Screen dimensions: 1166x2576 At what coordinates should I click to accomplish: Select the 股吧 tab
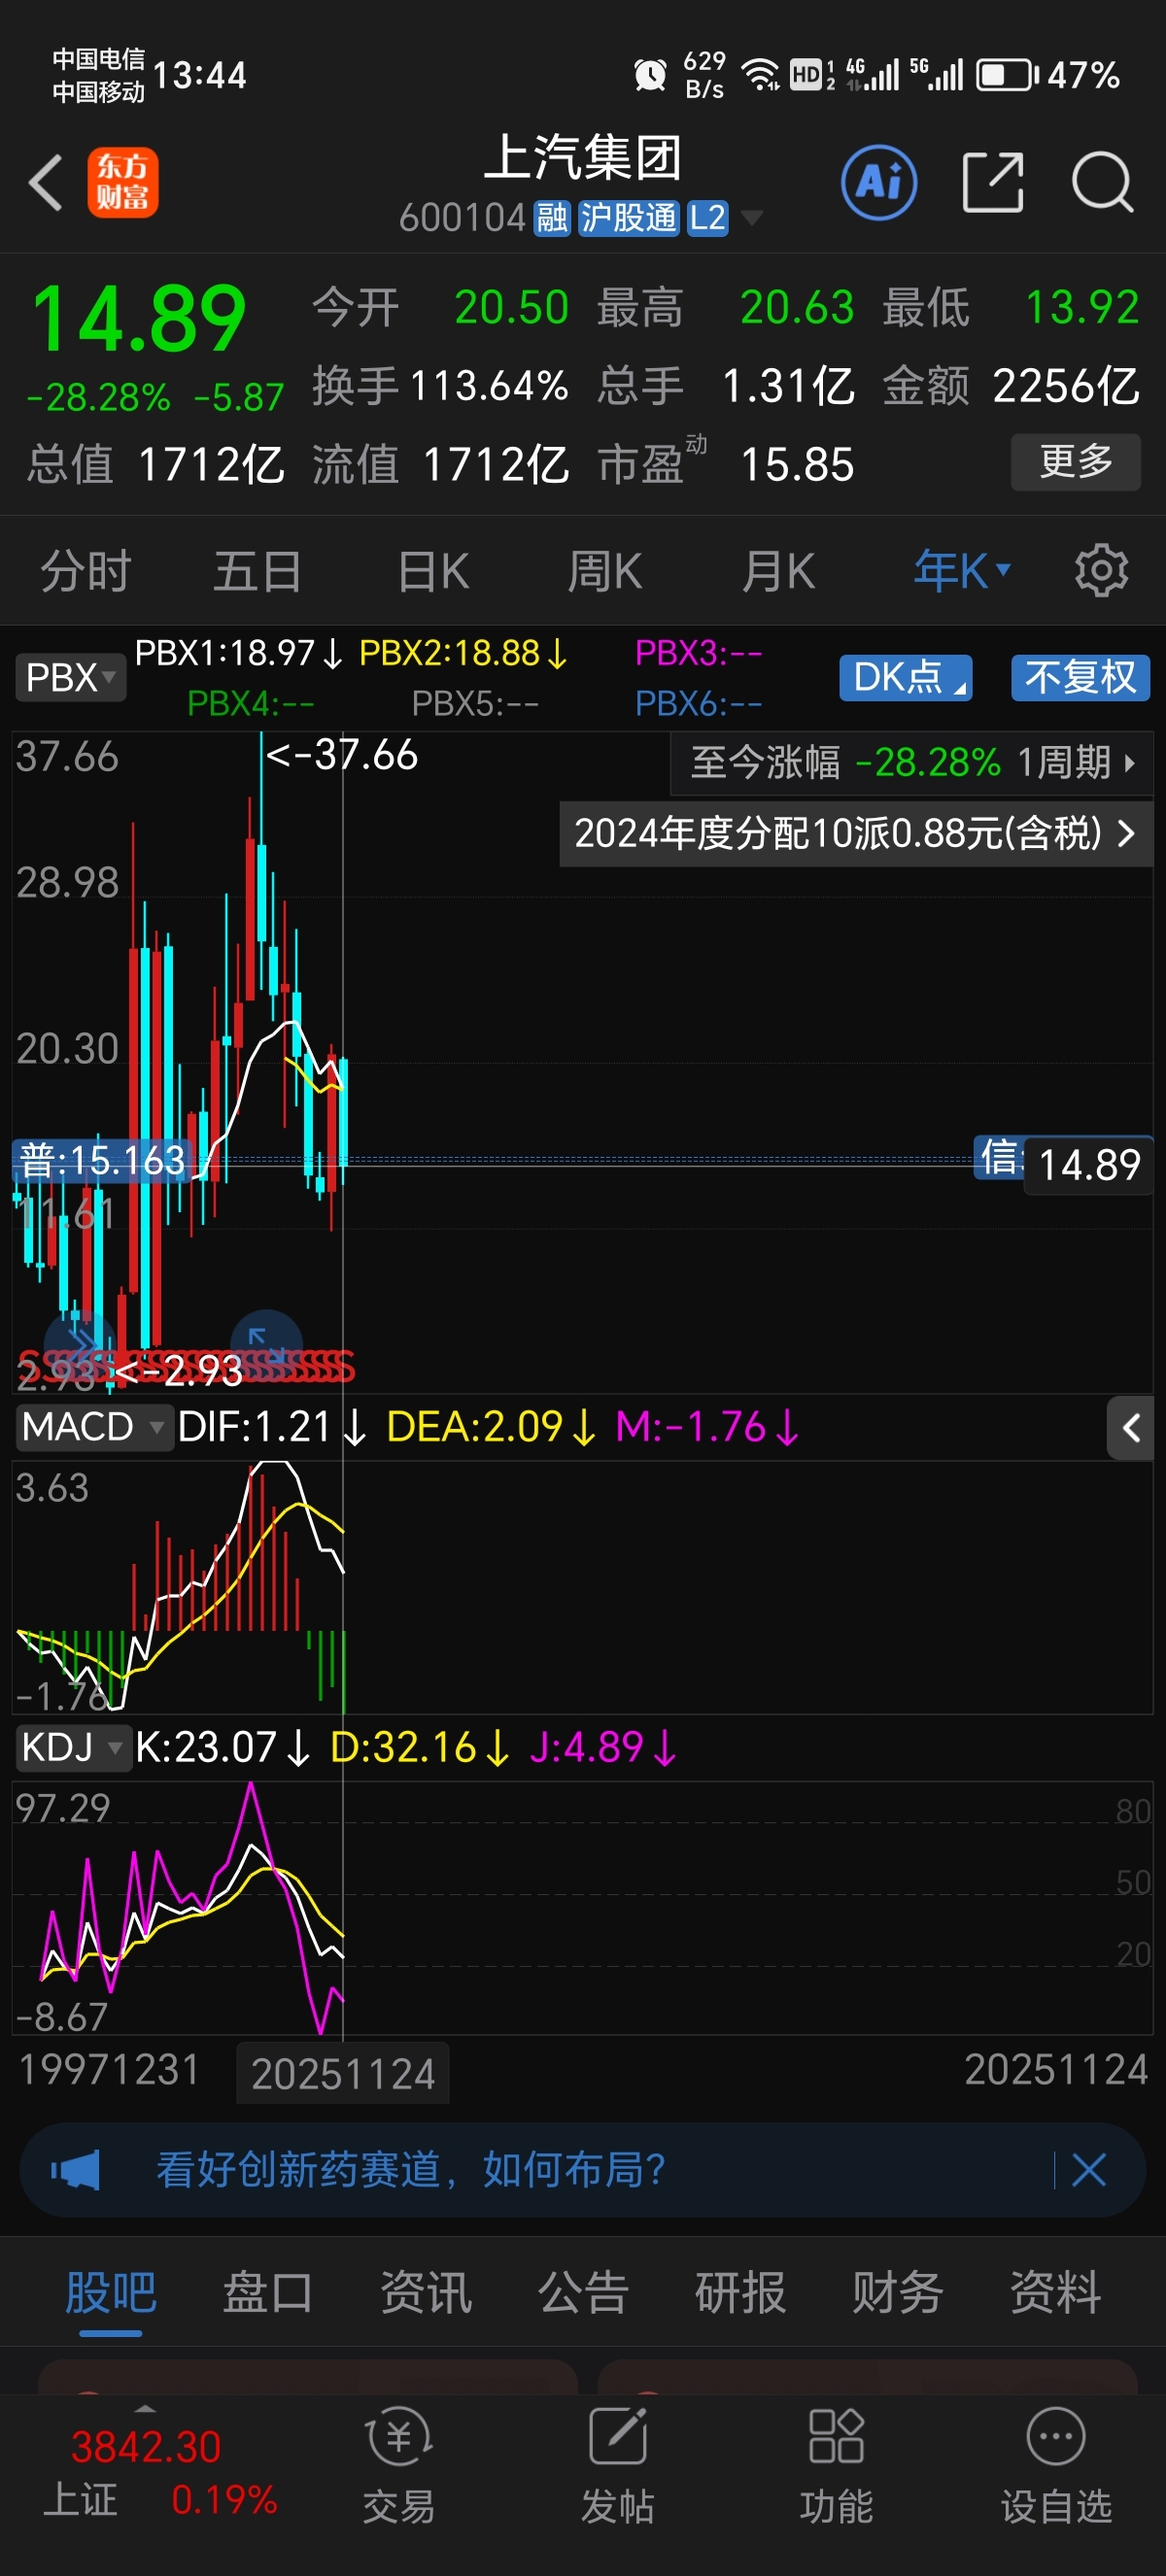[x=111, y=2292]
